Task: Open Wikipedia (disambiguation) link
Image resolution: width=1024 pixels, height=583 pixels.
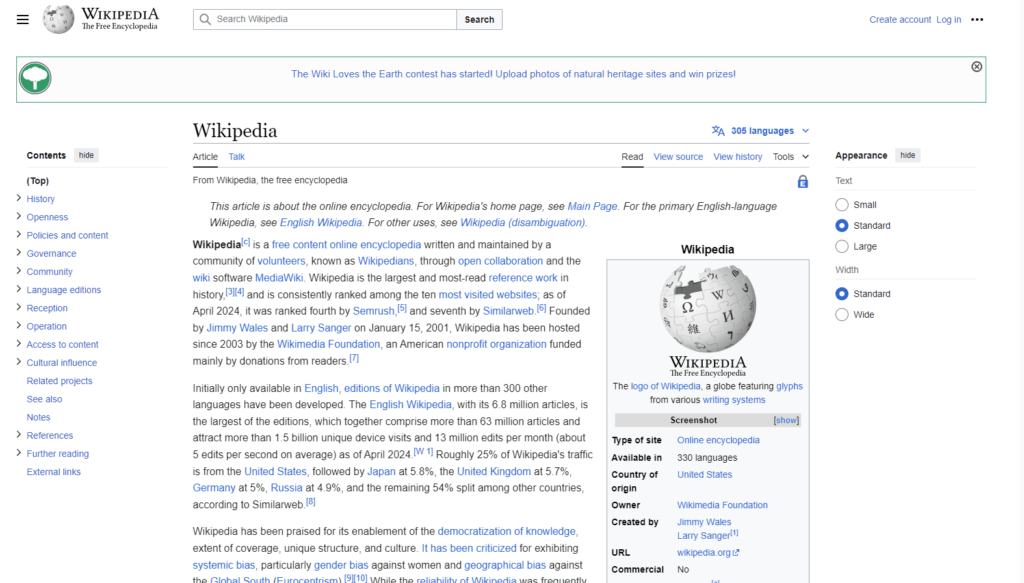Action: coord(522,223)
